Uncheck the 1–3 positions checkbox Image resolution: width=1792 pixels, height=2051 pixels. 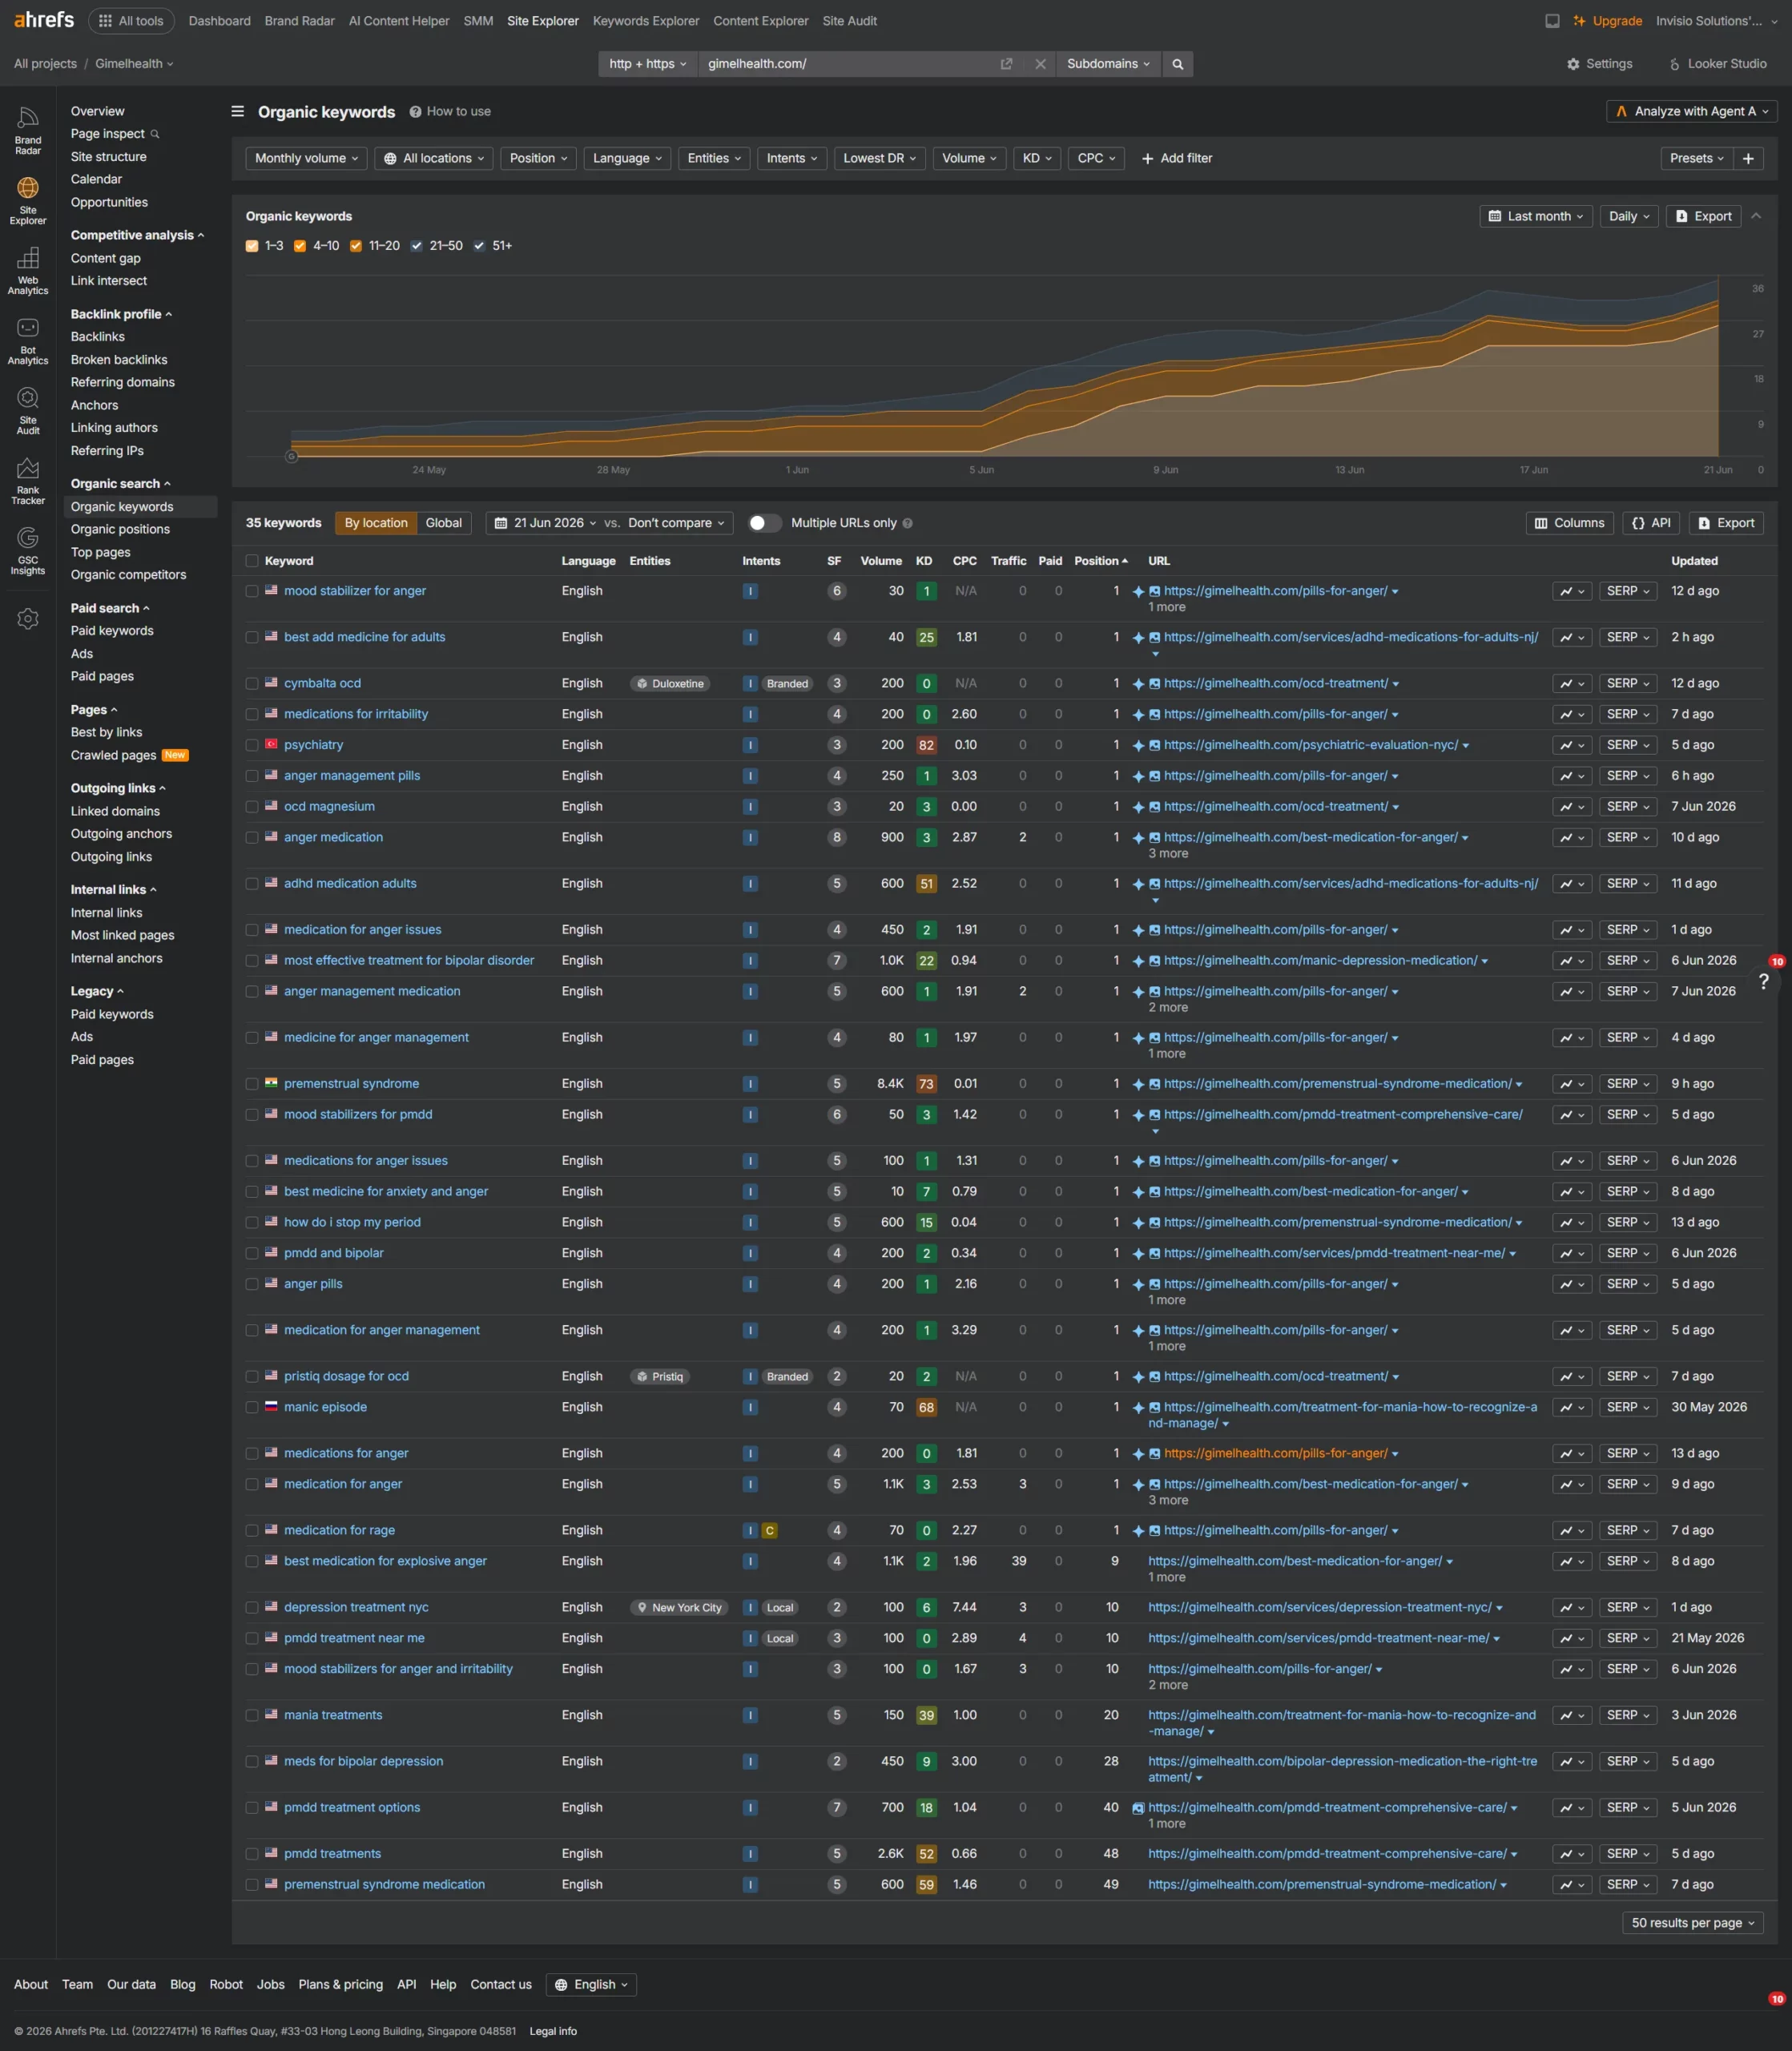click(x=252, y=246)
